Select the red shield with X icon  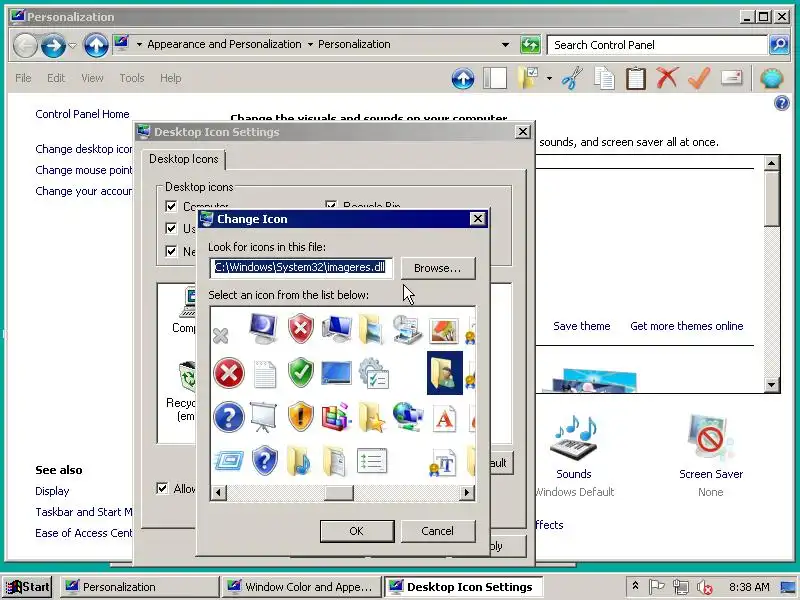(x=301, y=329)
